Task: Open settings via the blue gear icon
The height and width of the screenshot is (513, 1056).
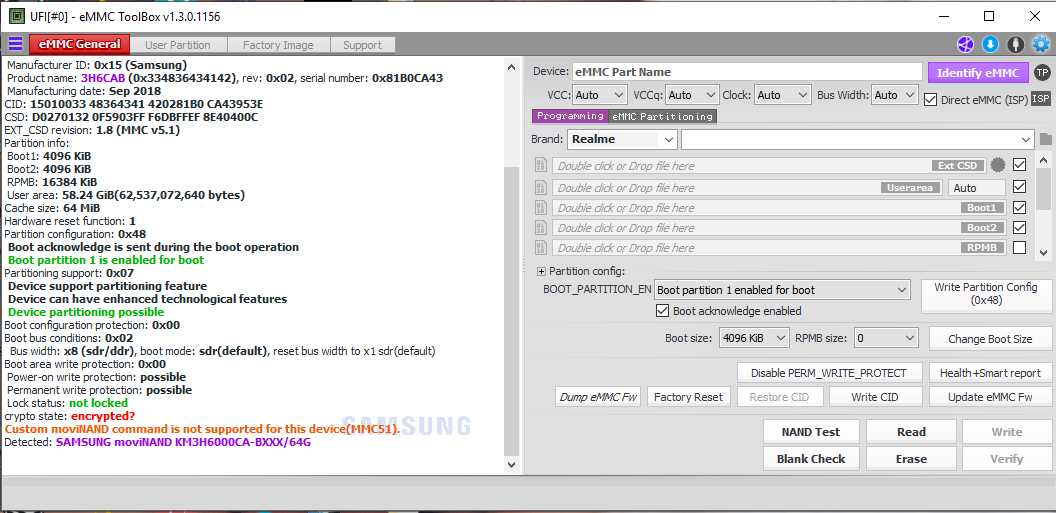Action: pyautogui.click(x=1041, y=45)
